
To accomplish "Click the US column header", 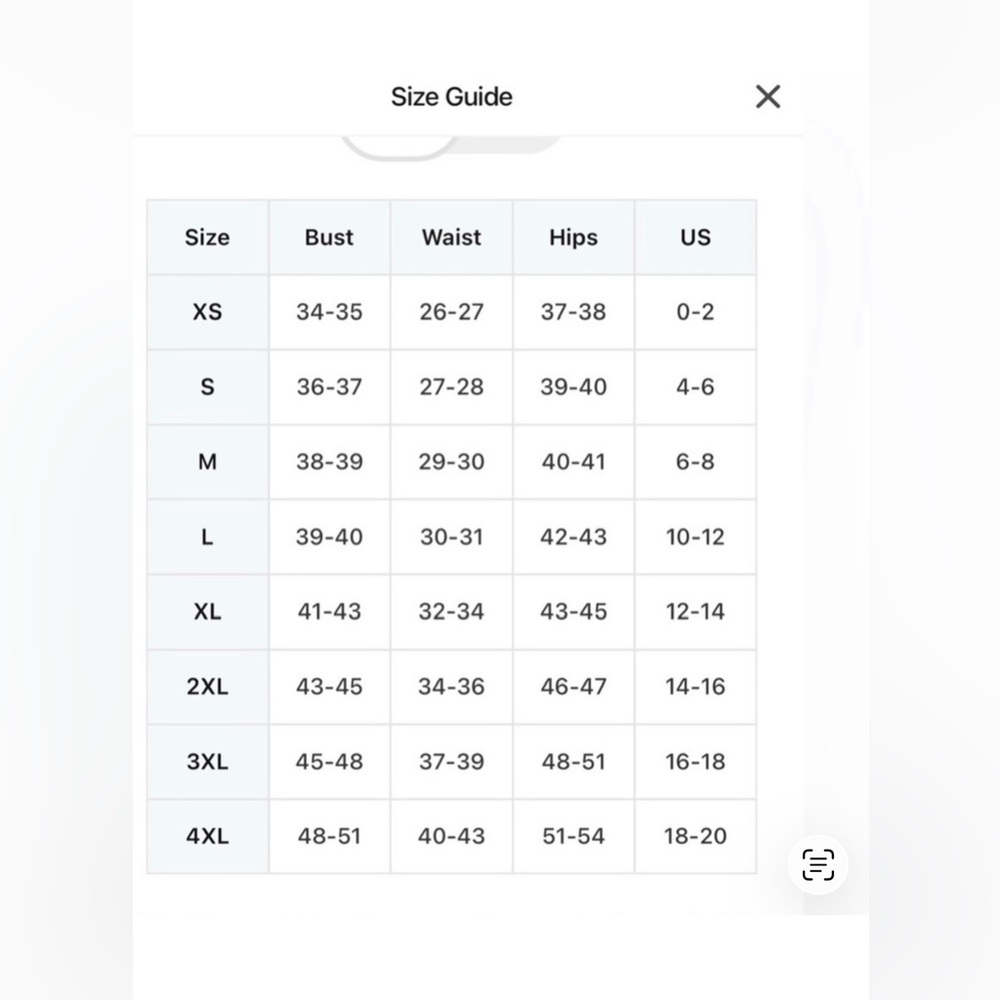I will (x=695, y=237).
